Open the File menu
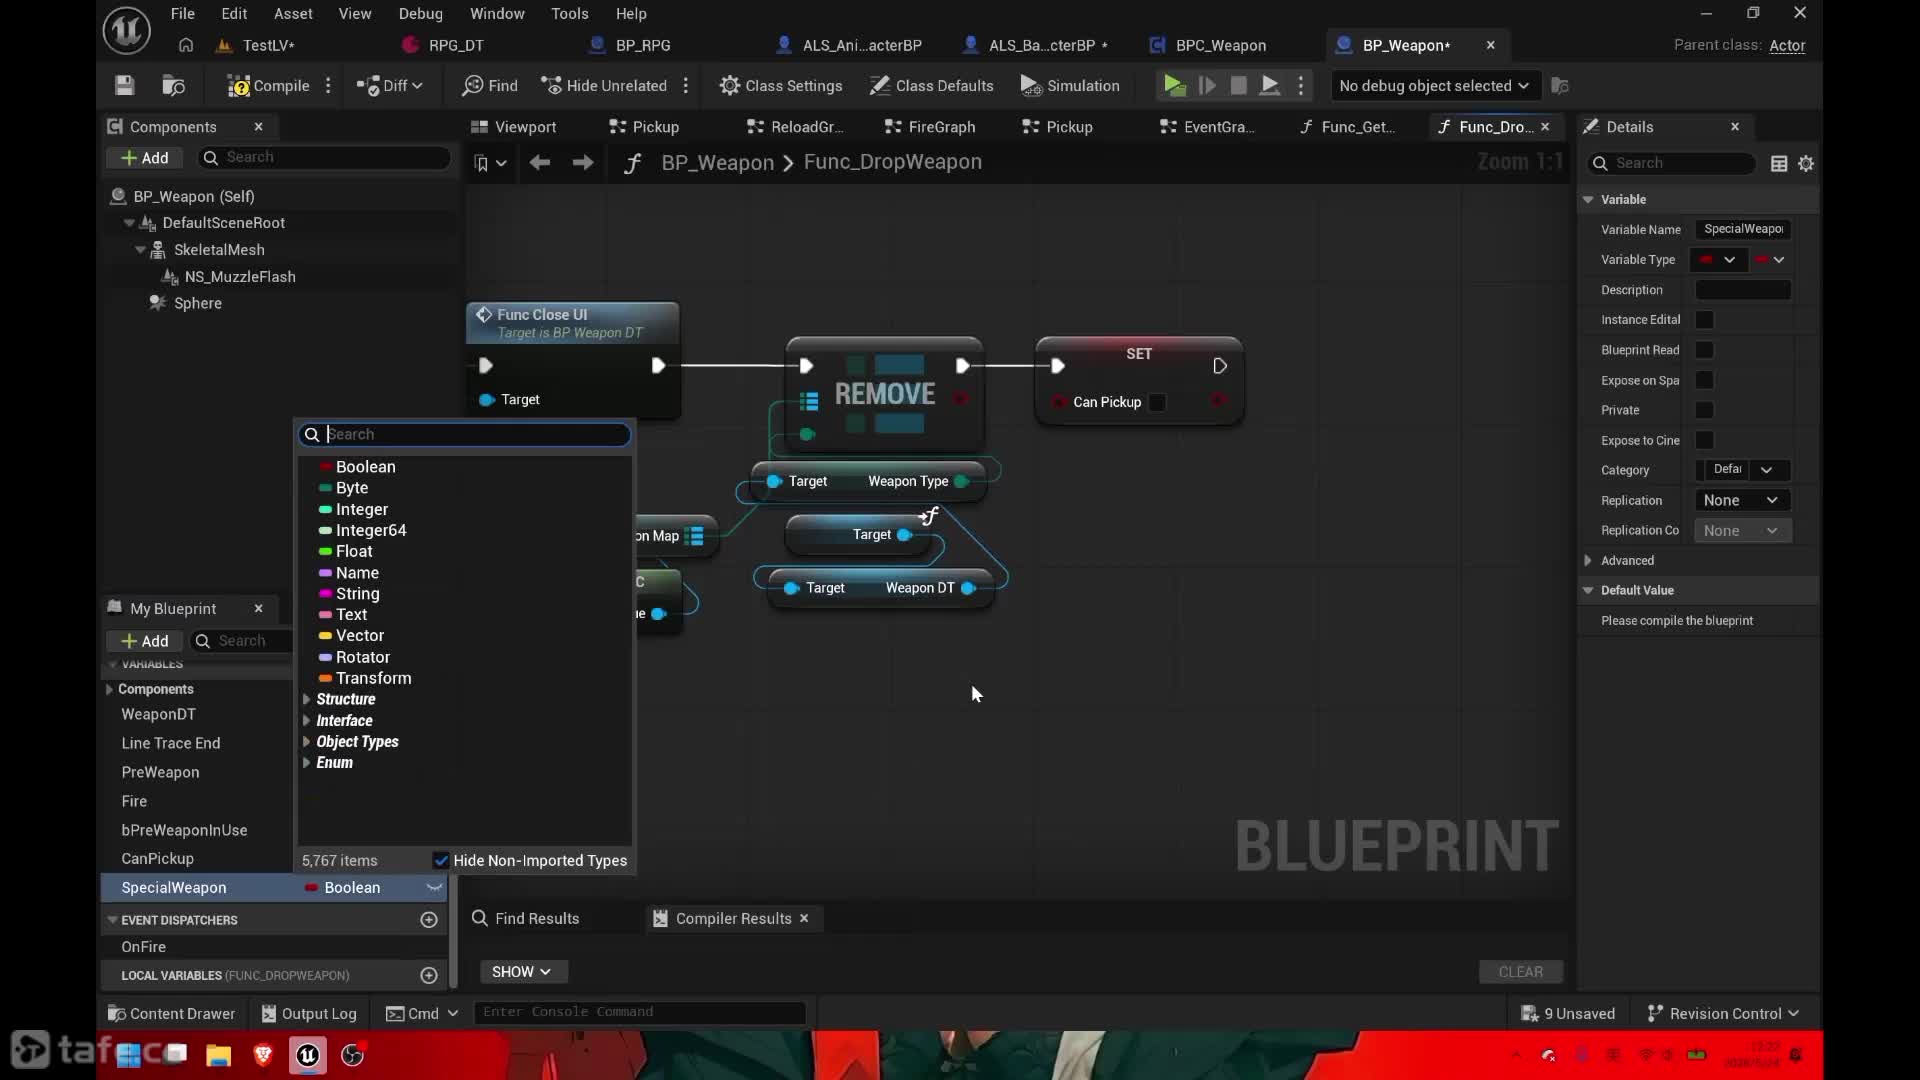Viewport: 1920px width, 1080px height. pyautogui.click(x=183, y=14)
